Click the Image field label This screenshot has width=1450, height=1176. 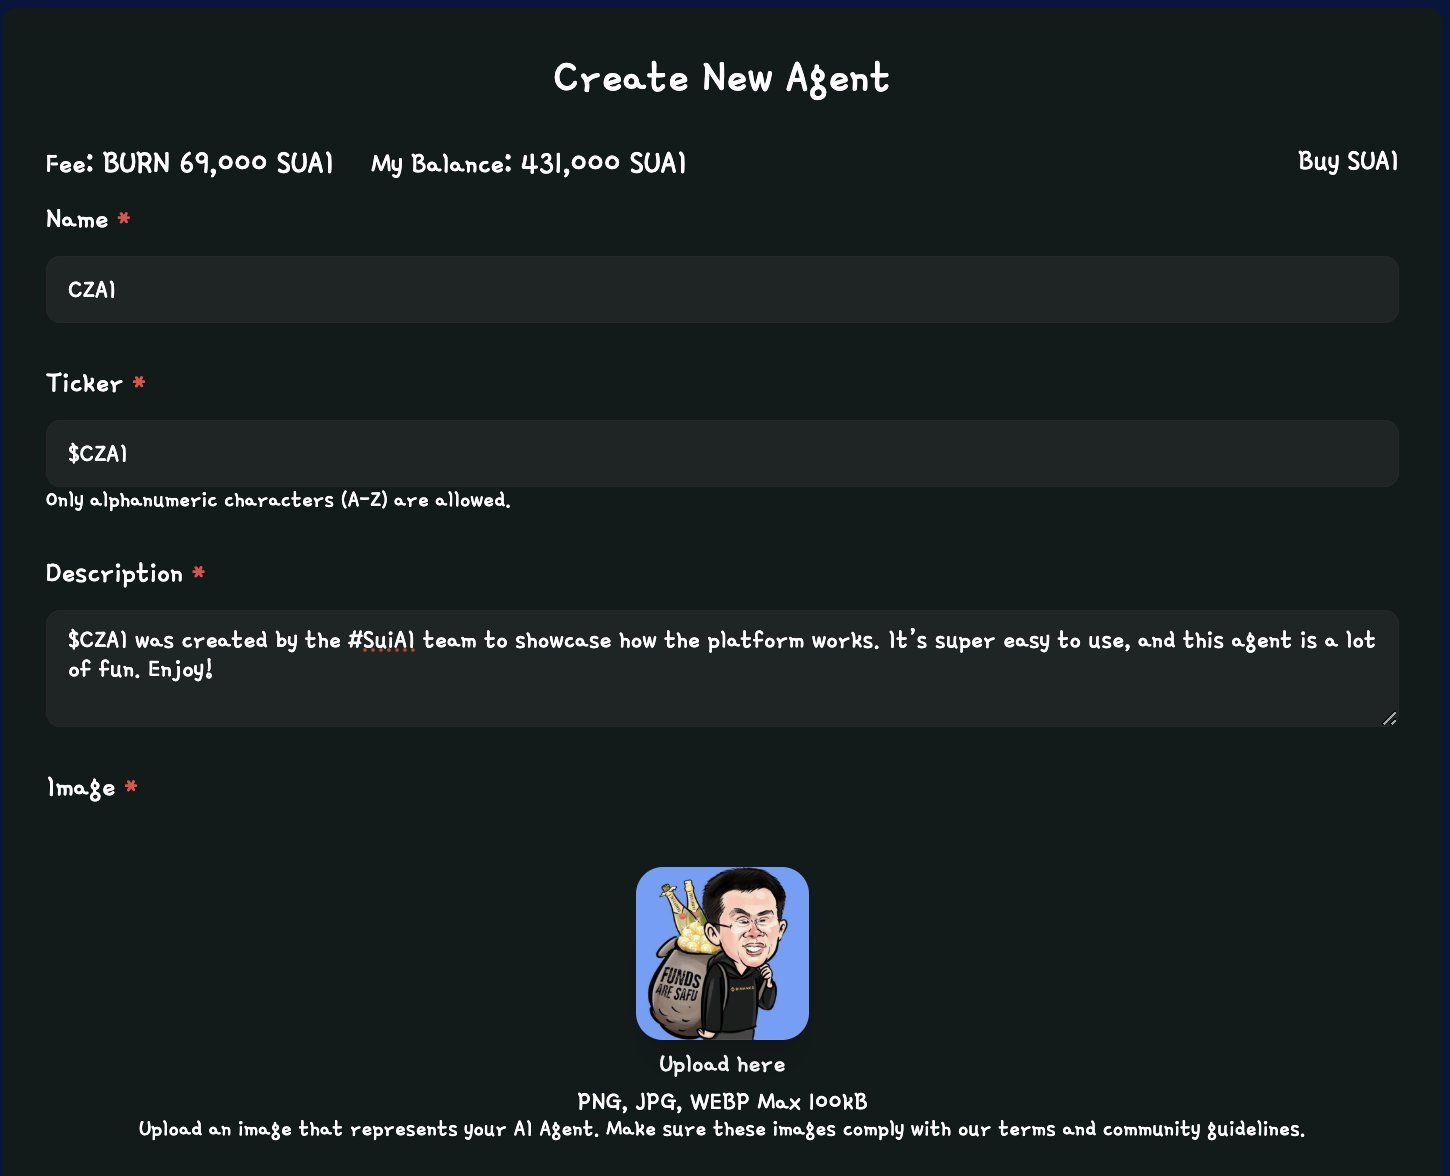81,788
